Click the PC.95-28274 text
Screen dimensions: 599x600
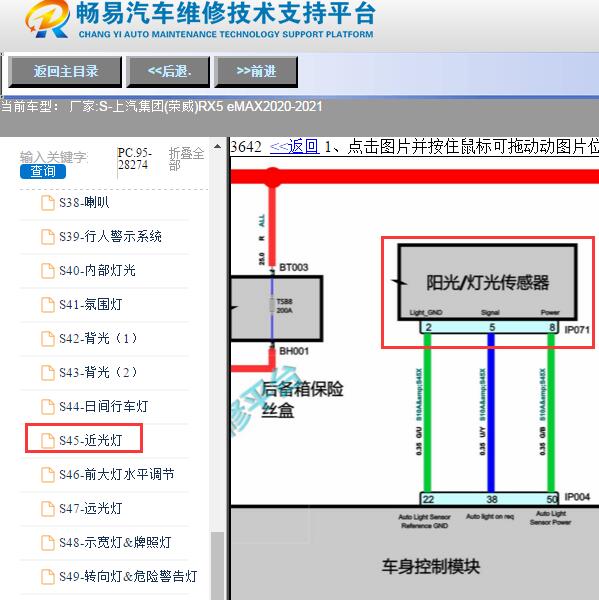(134, 159)
